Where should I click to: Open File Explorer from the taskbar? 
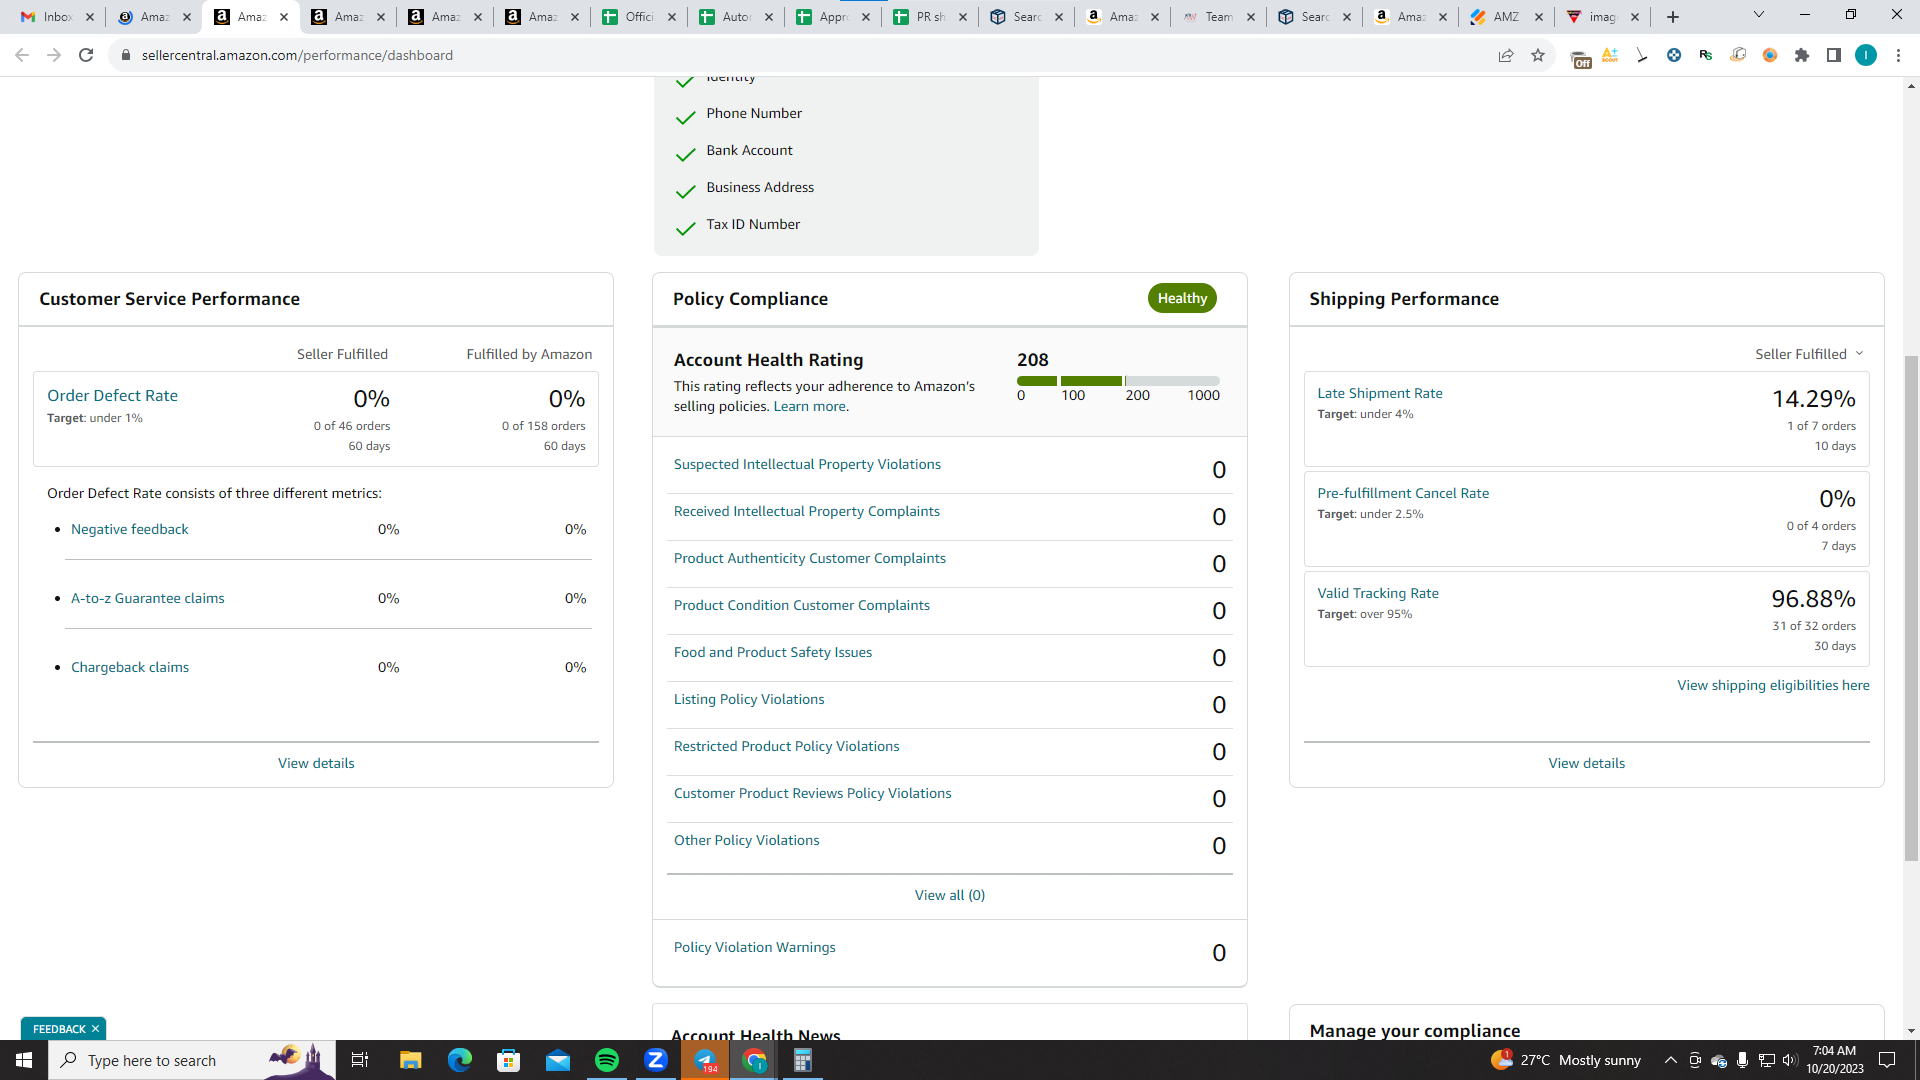[411, 1060]
